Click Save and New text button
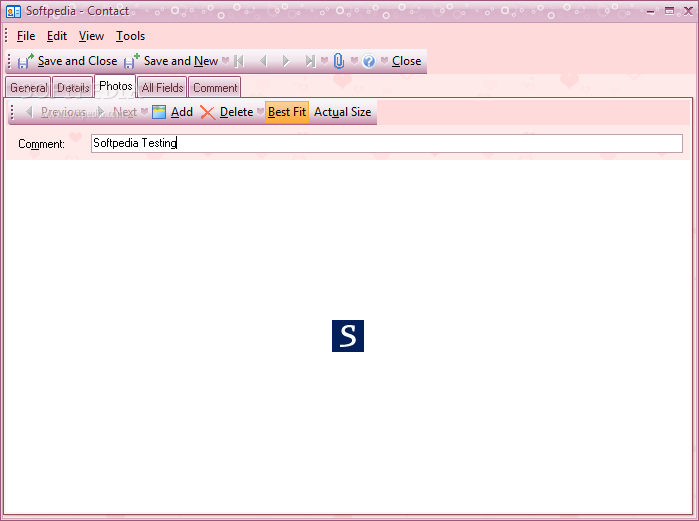 click(x=181, y=61)
